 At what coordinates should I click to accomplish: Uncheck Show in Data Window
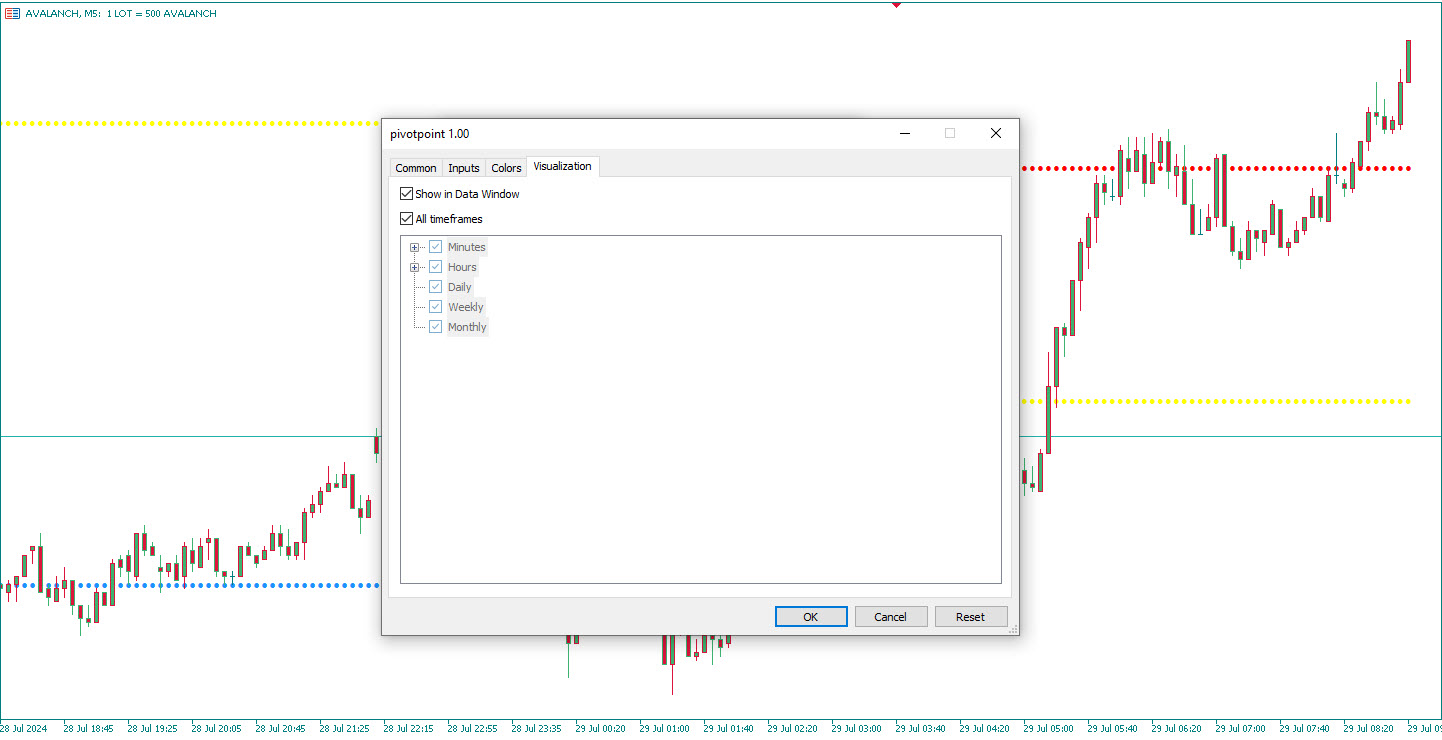click(x=406, y=194)
